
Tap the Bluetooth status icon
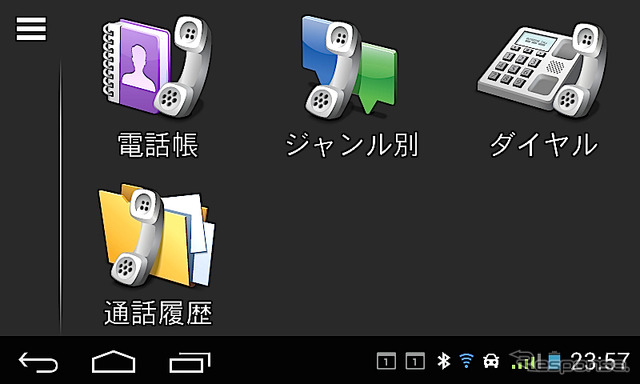pyautogui.click(x=443, y=361)
